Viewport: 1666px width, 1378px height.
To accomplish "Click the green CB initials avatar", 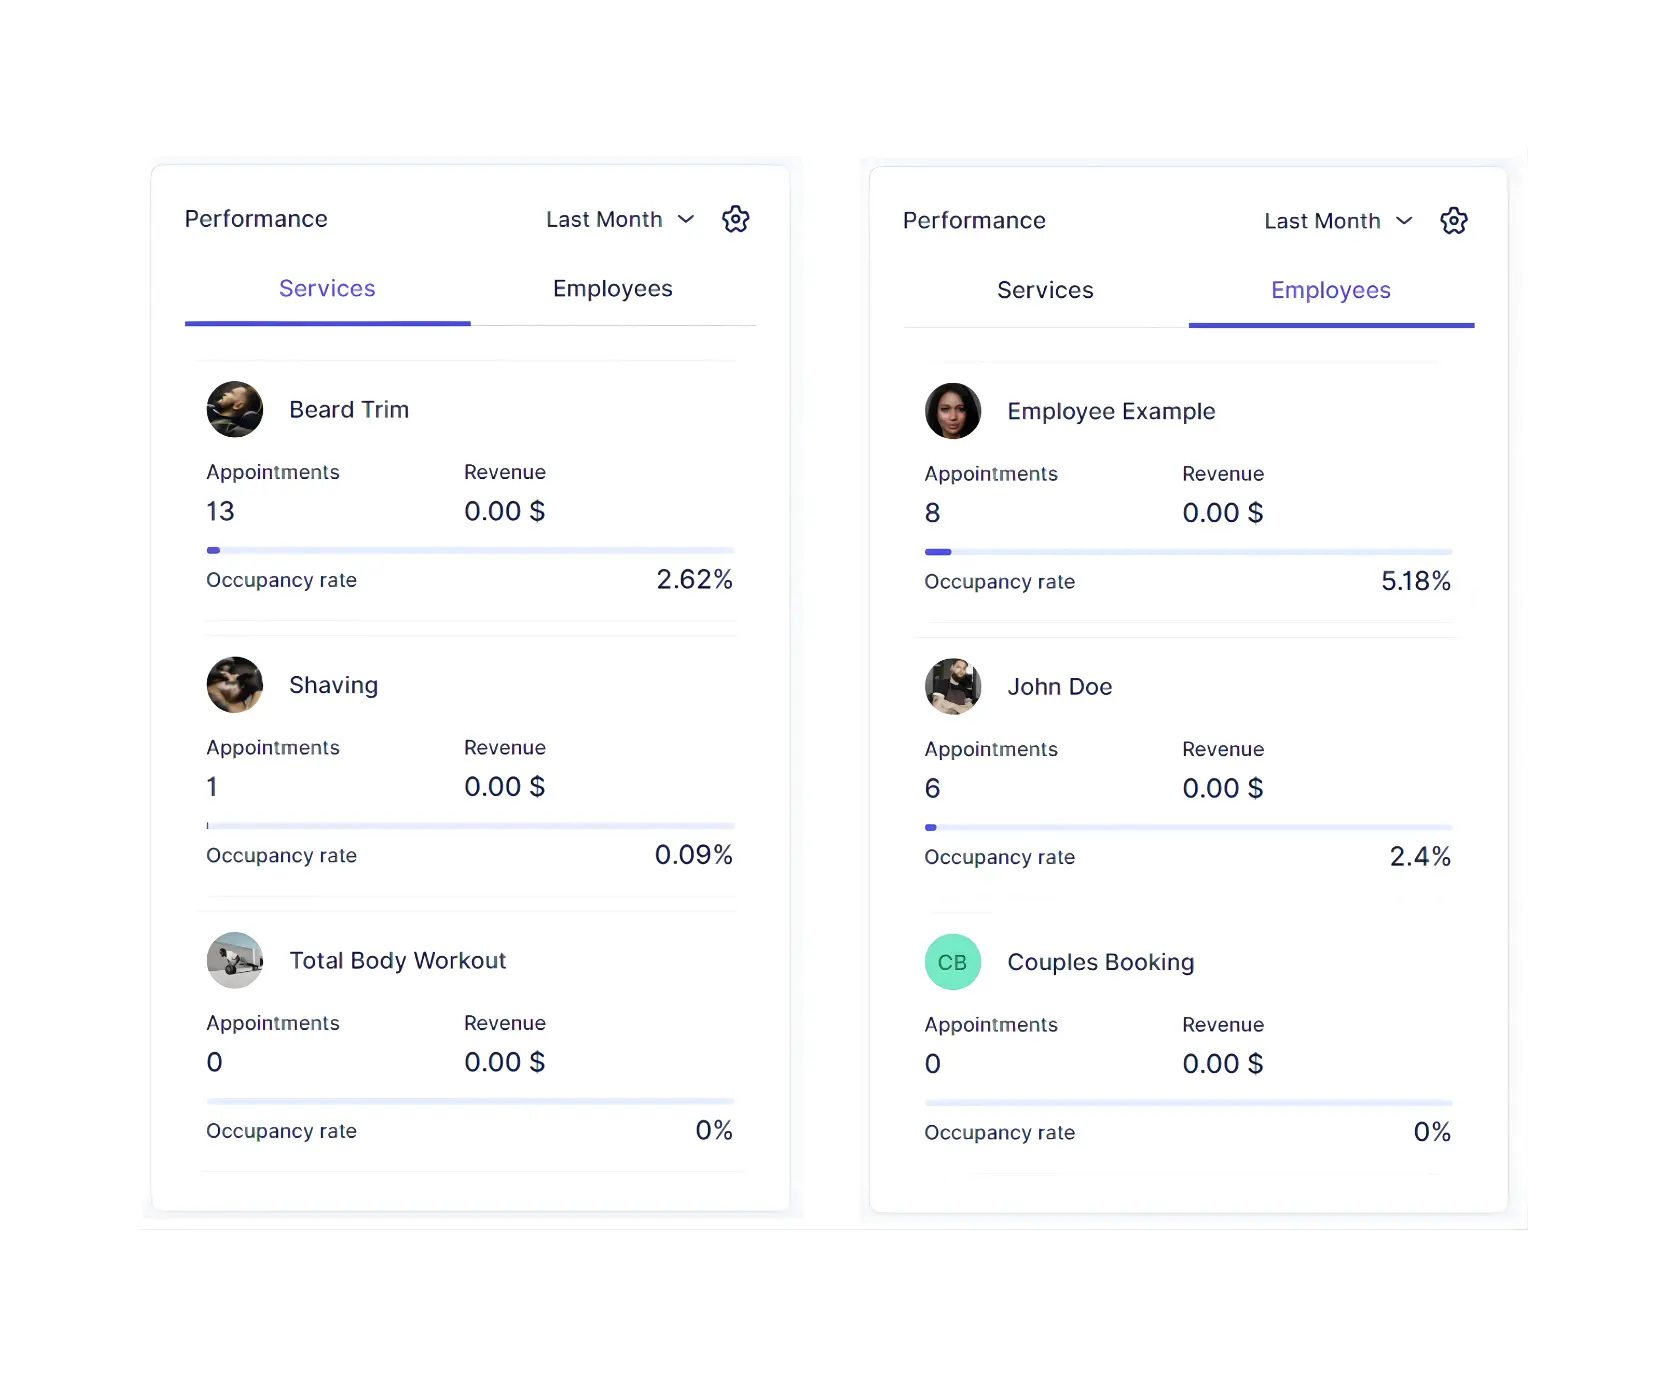I will tap(953, 962).
